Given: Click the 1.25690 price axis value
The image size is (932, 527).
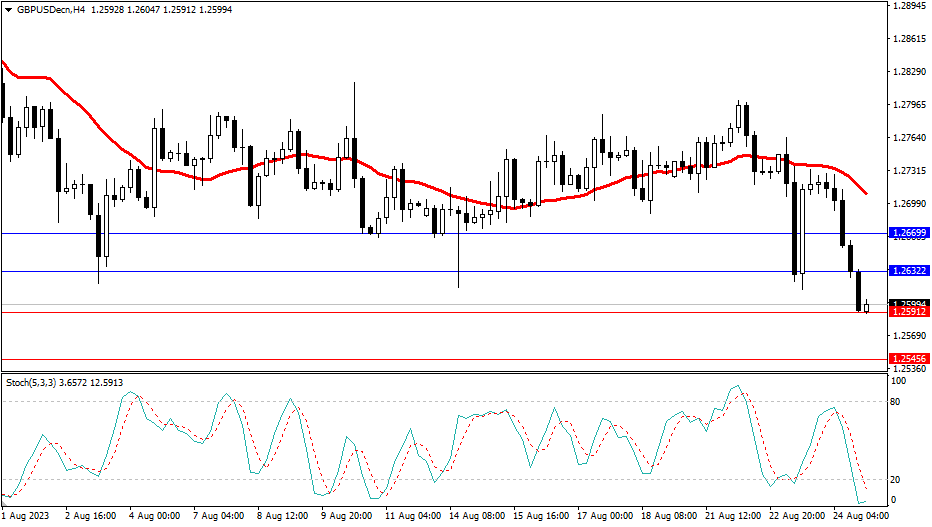Looking at the screenshot, I should pyautogui.click(x=909, y=336).
